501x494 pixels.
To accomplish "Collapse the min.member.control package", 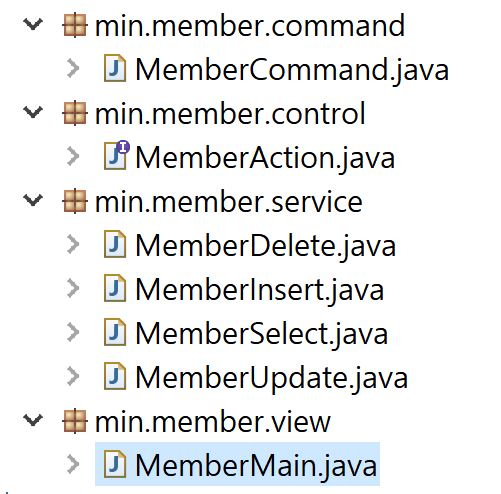I will point(33,113).
